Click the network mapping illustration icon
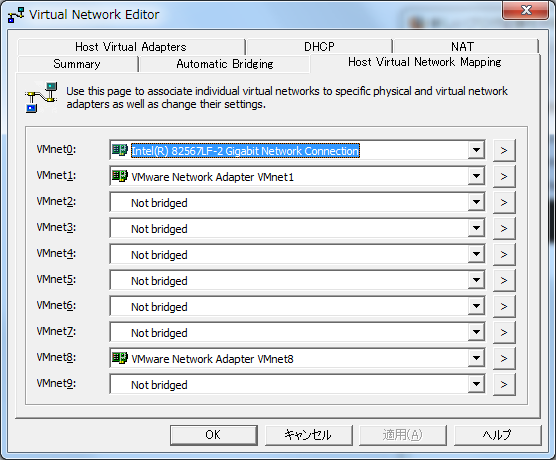This screenshot has width=556, height=460. coord(41,98)
